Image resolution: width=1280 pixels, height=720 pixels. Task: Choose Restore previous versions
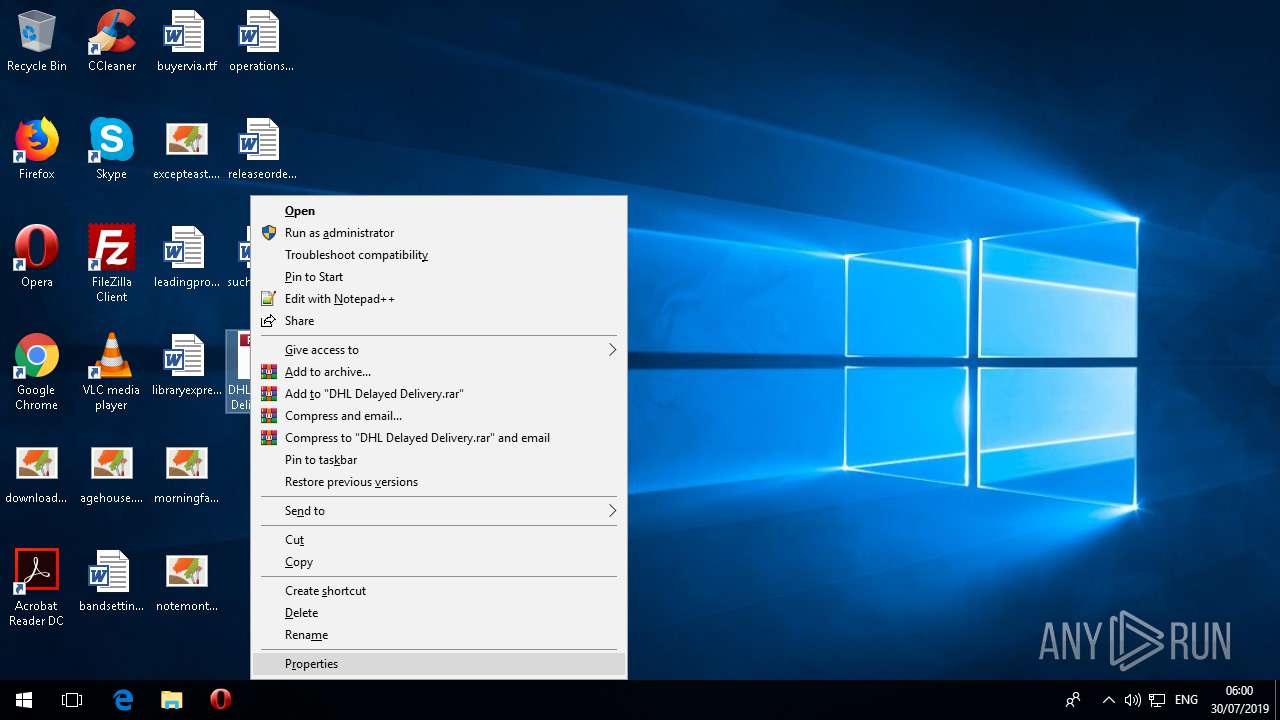click(438, 482)
